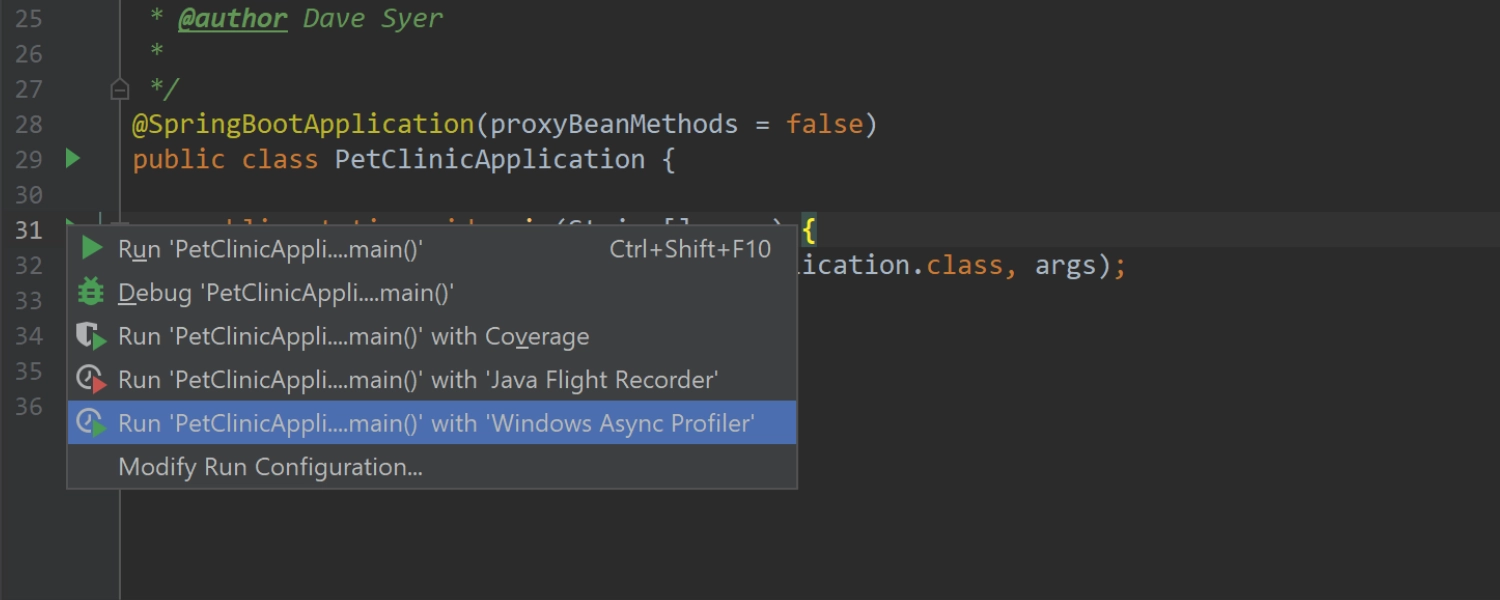Click the Coverage shield icon

[x=91, y=337]
